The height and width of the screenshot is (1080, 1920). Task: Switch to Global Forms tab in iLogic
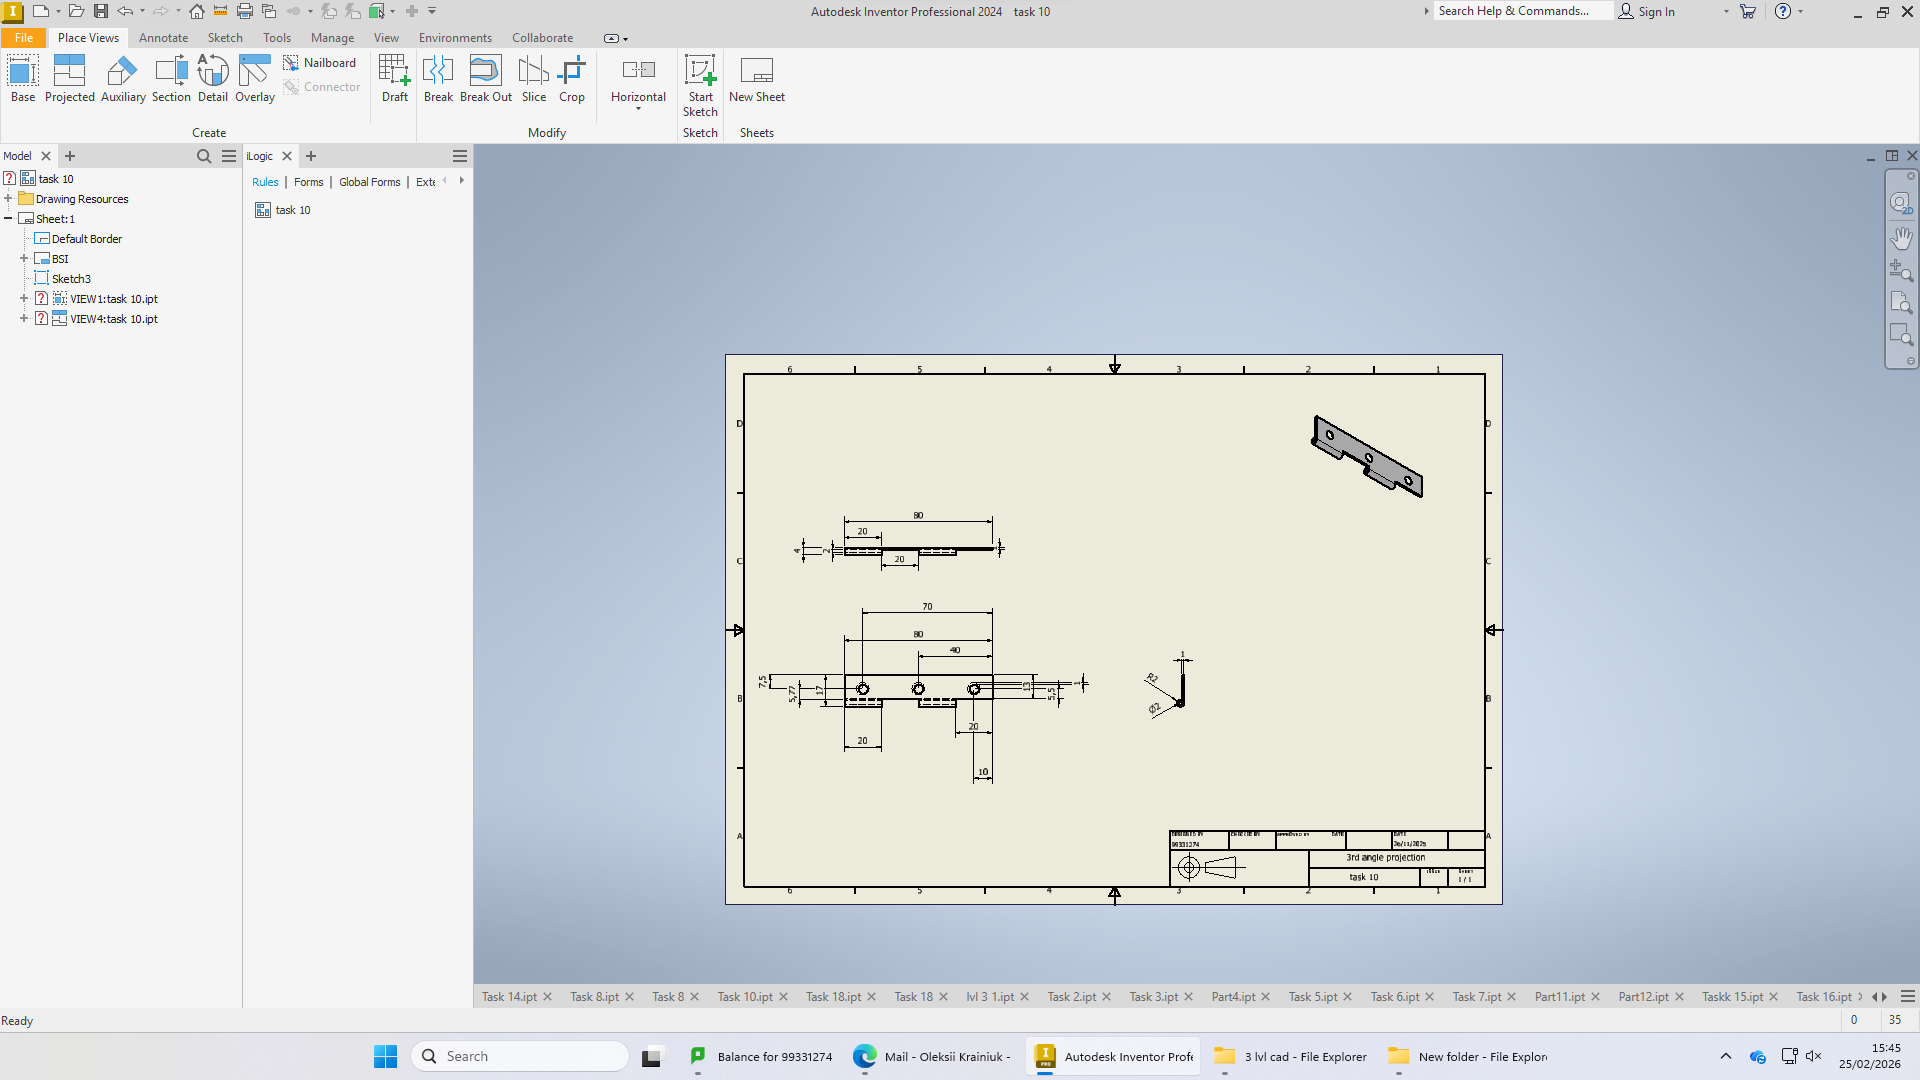pos(369,182)
